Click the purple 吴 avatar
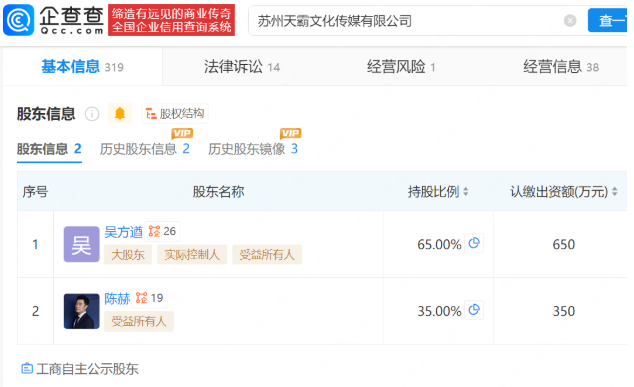Image resolution: width=634 pixels, height=387 pixels. point(82,244)
